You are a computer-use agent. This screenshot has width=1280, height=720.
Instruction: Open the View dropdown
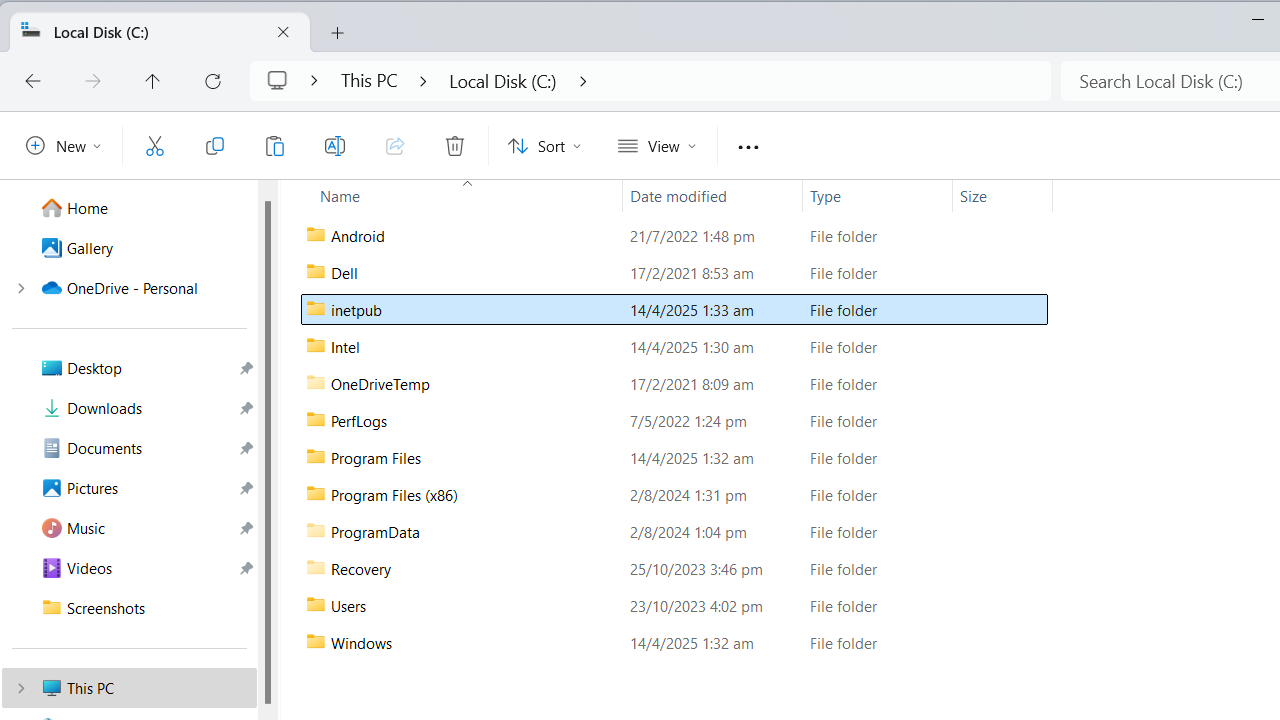pyautogui.click(x=656, y=146)
